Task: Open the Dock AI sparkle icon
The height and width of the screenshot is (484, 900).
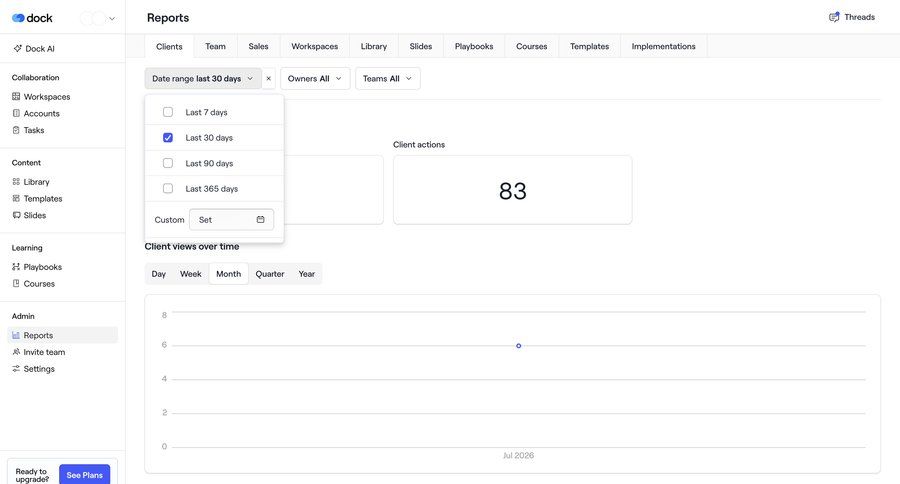Action: (x=17, y=49)
